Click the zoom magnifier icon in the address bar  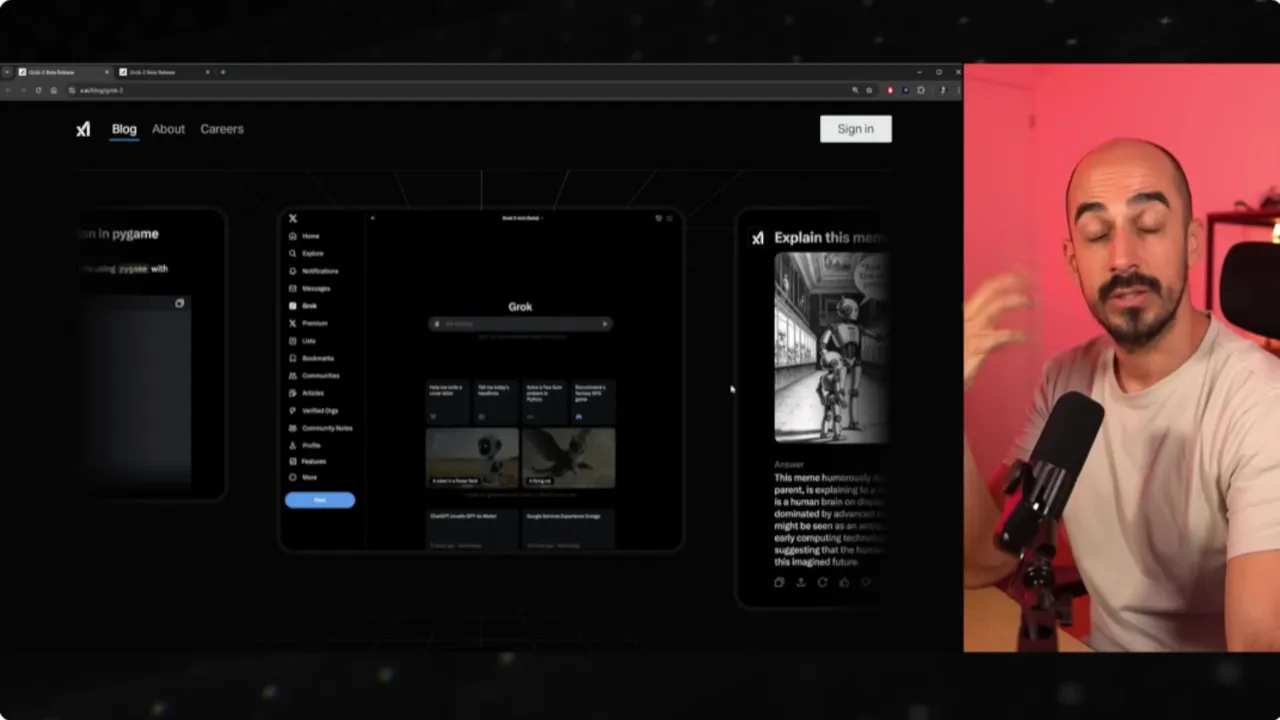(x=855, y=90)
